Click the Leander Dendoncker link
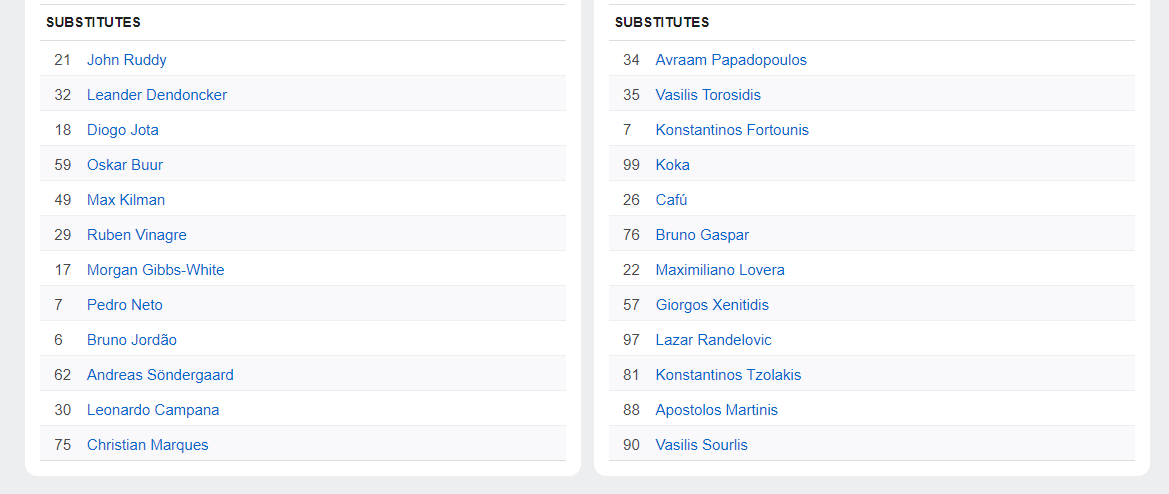 pos(157,95)
